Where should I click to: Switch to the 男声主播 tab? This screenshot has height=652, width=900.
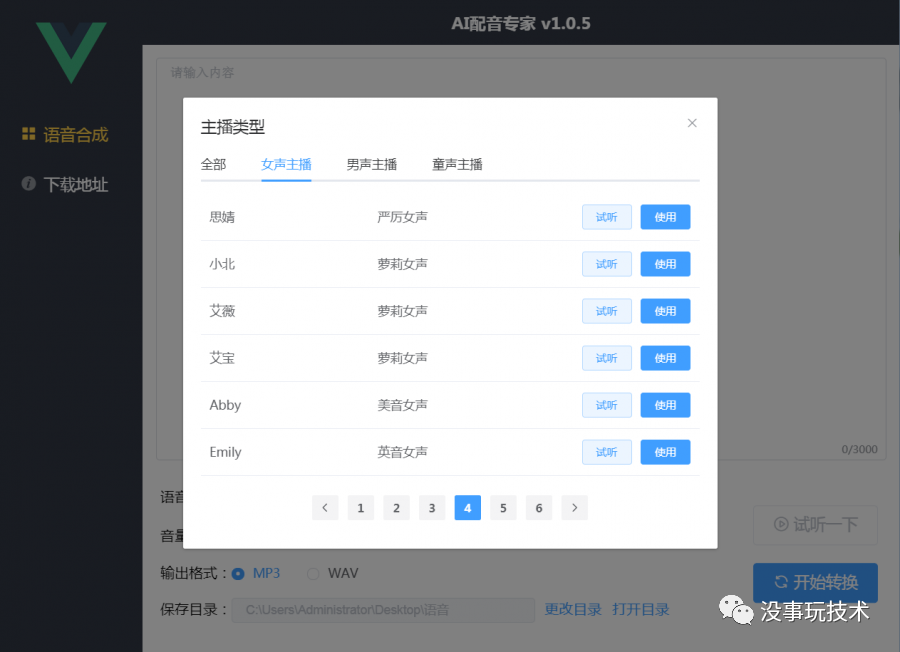(371, 165)
